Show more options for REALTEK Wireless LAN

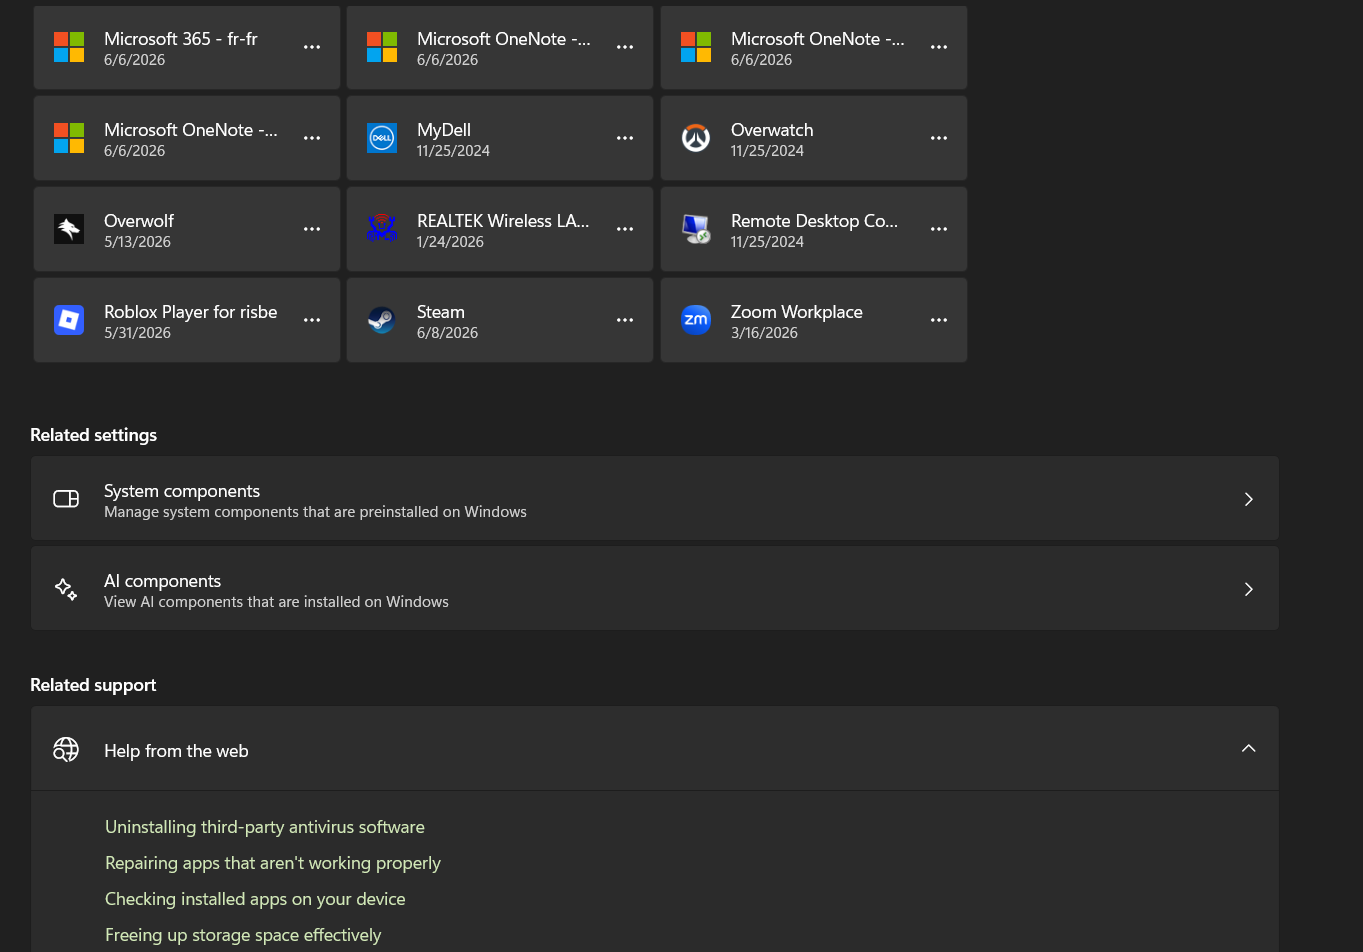pyautogui.click(x=625, y=229)
